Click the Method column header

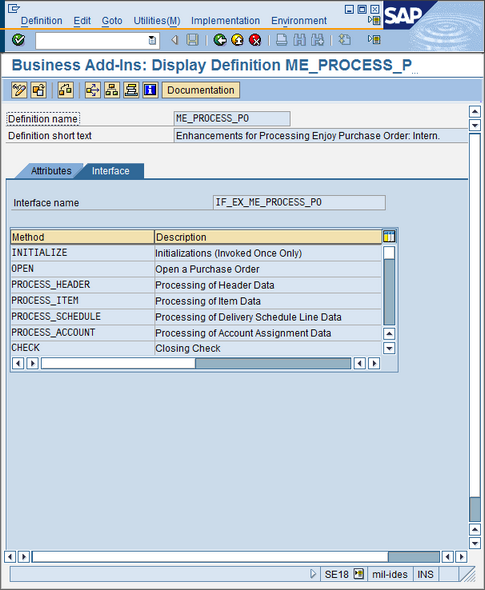pos(82,237)
